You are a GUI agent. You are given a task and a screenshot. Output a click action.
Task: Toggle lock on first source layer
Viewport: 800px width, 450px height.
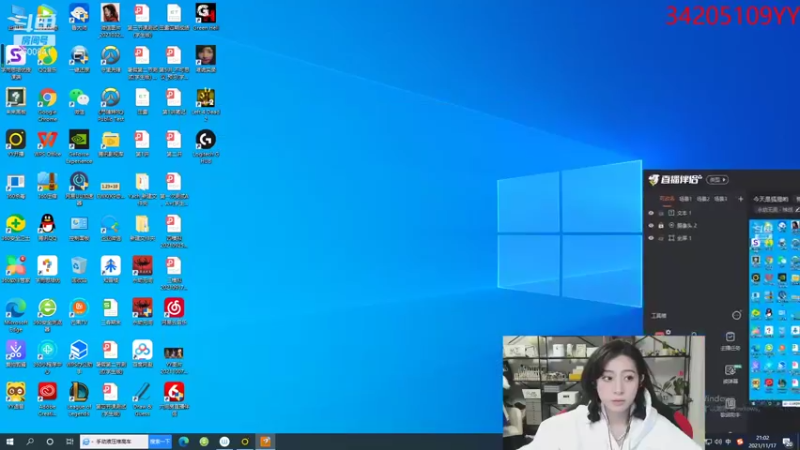pyautogui.click(x=661, y=213)
